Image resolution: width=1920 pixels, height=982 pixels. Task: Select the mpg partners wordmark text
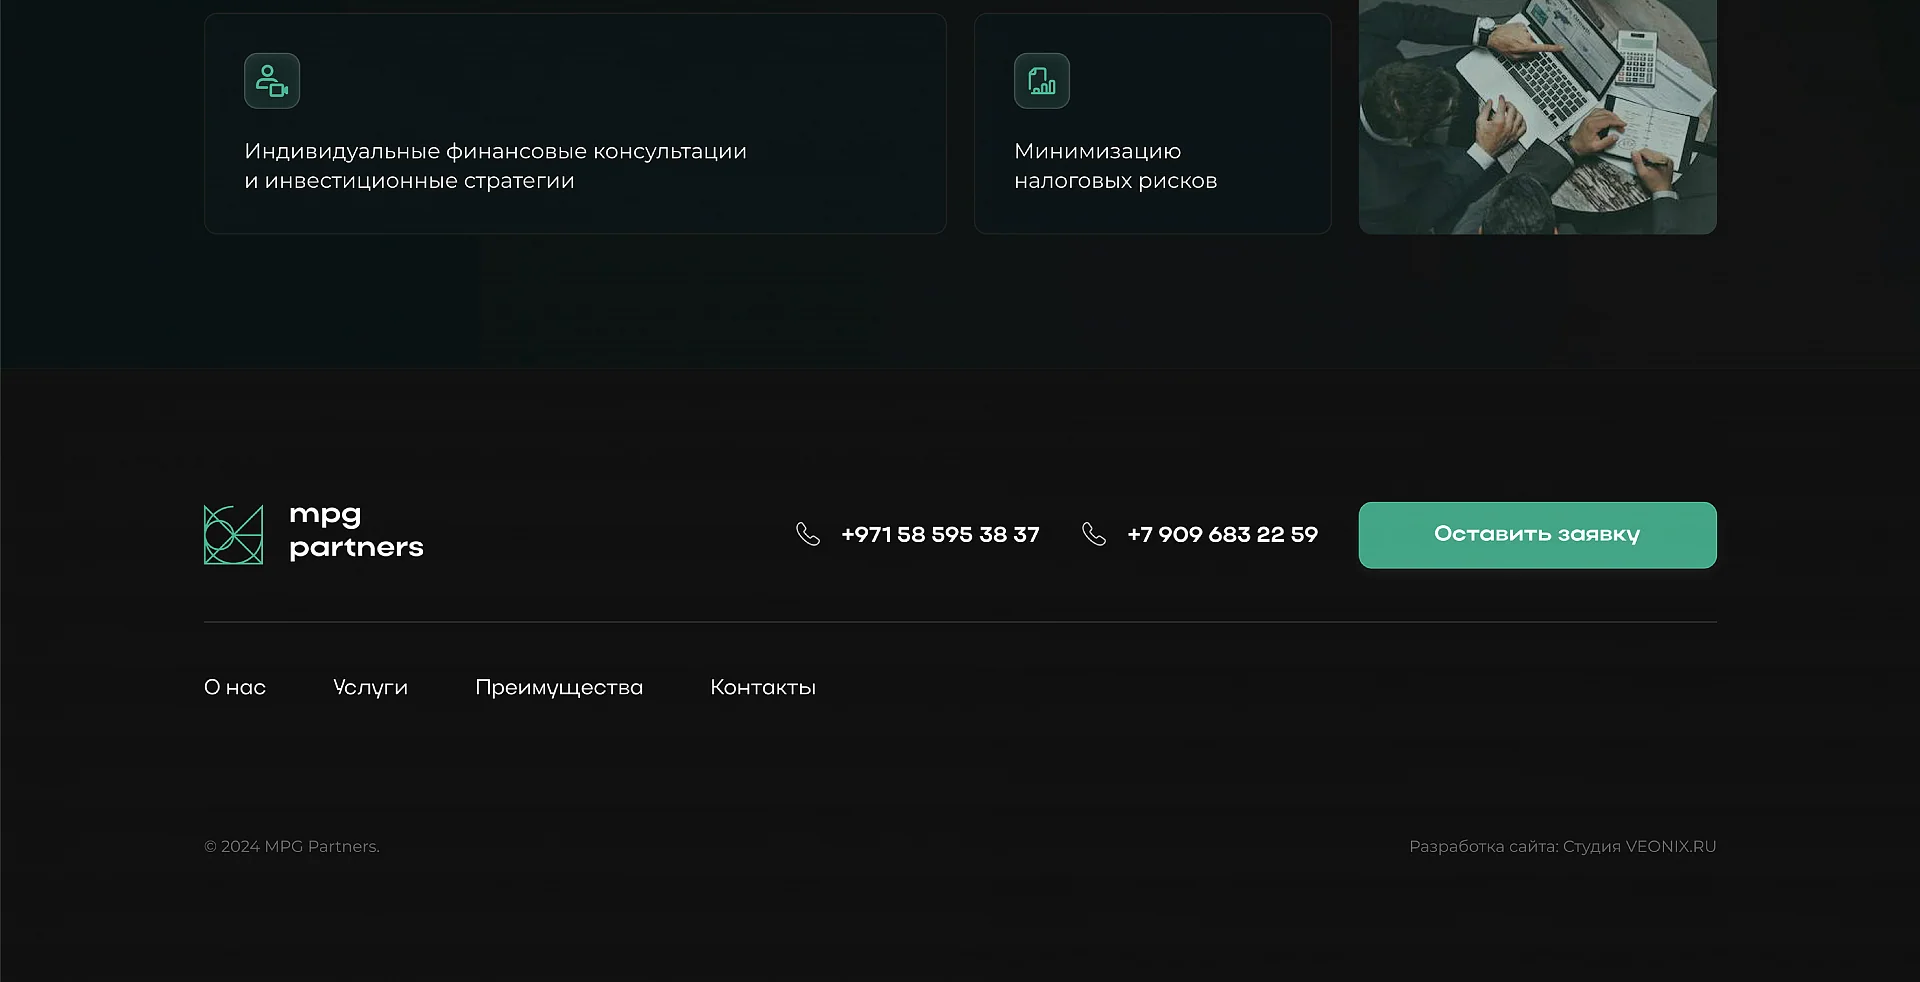tap(356, 531)
